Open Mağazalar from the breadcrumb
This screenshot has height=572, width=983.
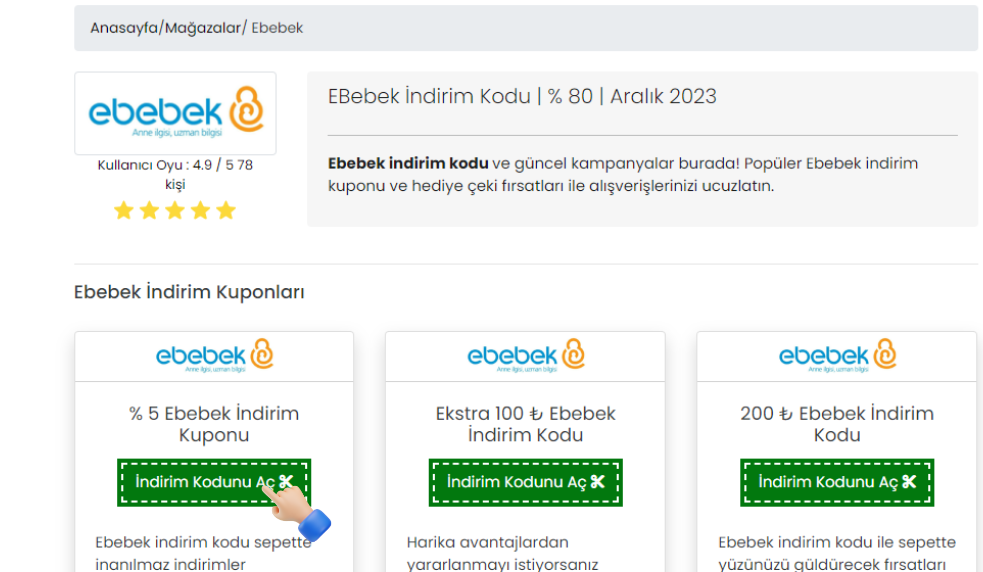point(203,28)
